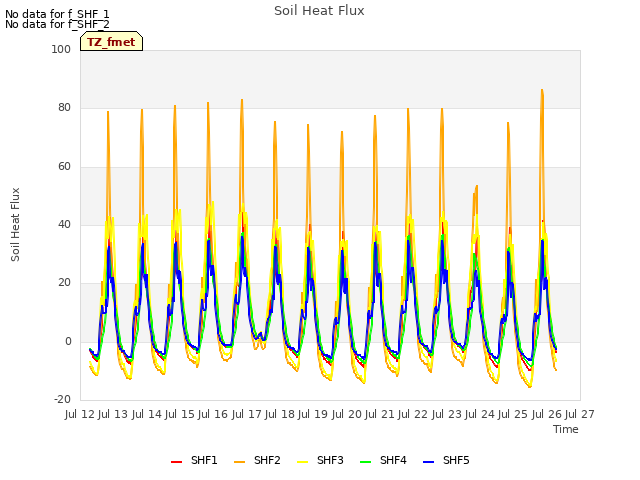The width and height of the screenshot is (640, 480).
Task: Click the TZ_fmet annotation box
Action: point(111,41)
